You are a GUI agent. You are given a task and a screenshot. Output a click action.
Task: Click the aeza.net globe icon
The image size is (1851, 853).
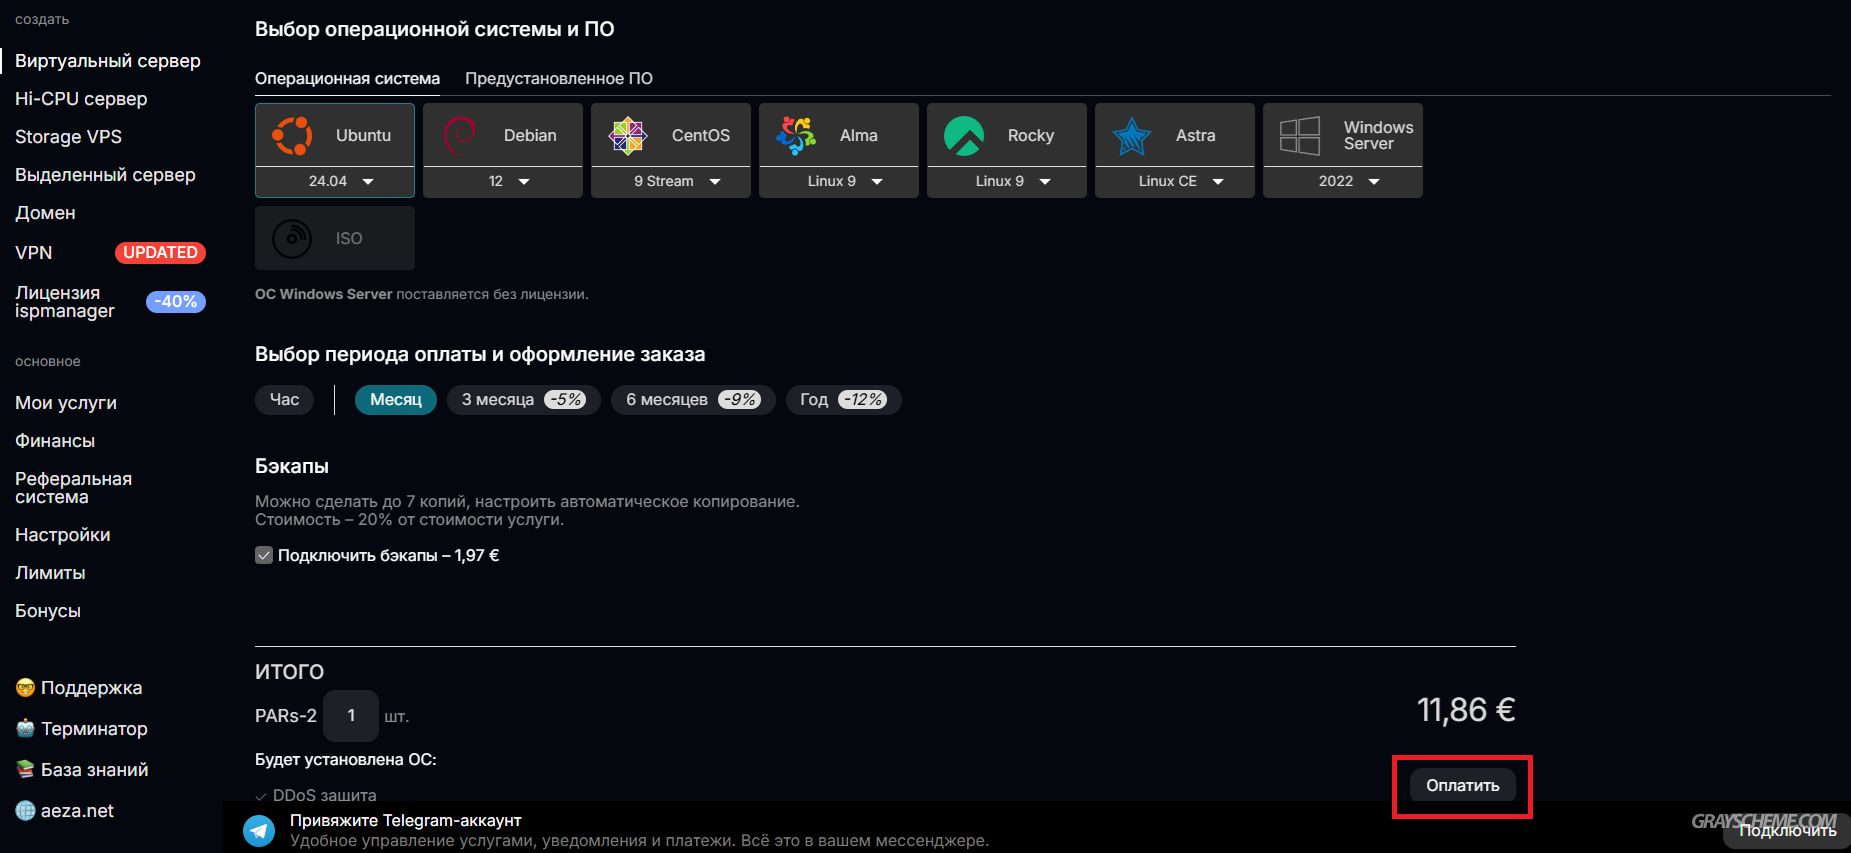(x=25, y=811)
